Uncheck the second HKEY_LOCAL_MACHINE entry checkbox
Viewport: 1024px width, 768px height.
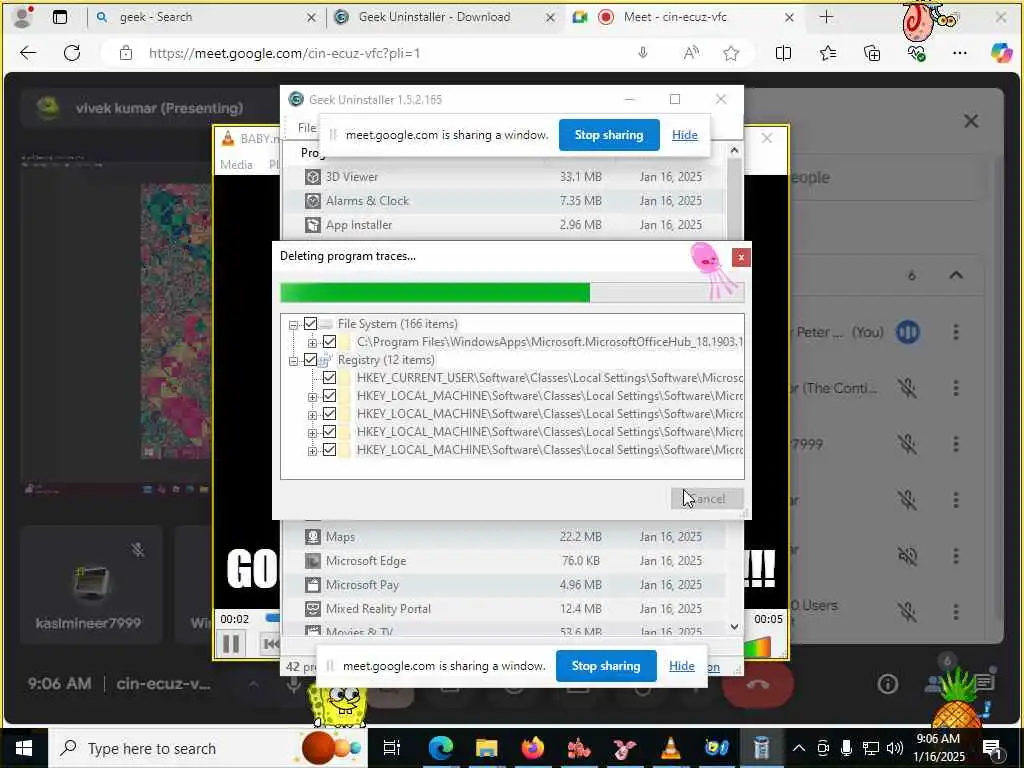[x=329, y=413]
